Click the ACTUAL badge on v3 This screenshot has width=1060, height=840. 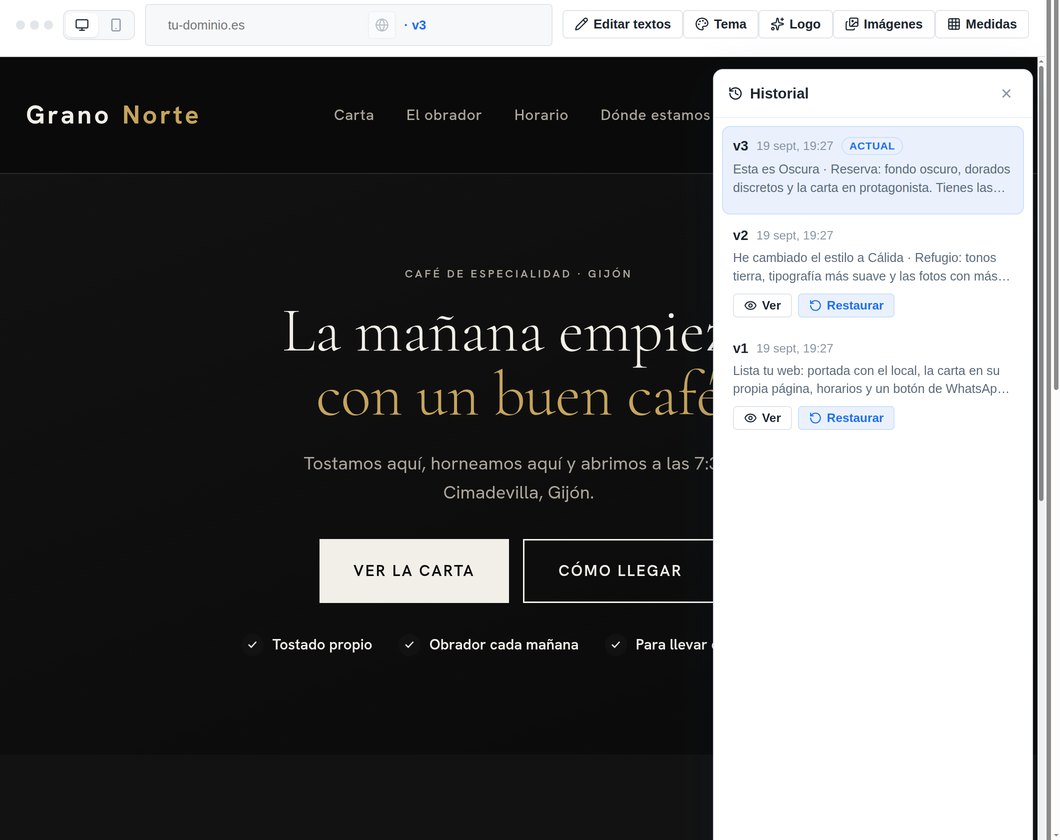coord(872,146)
